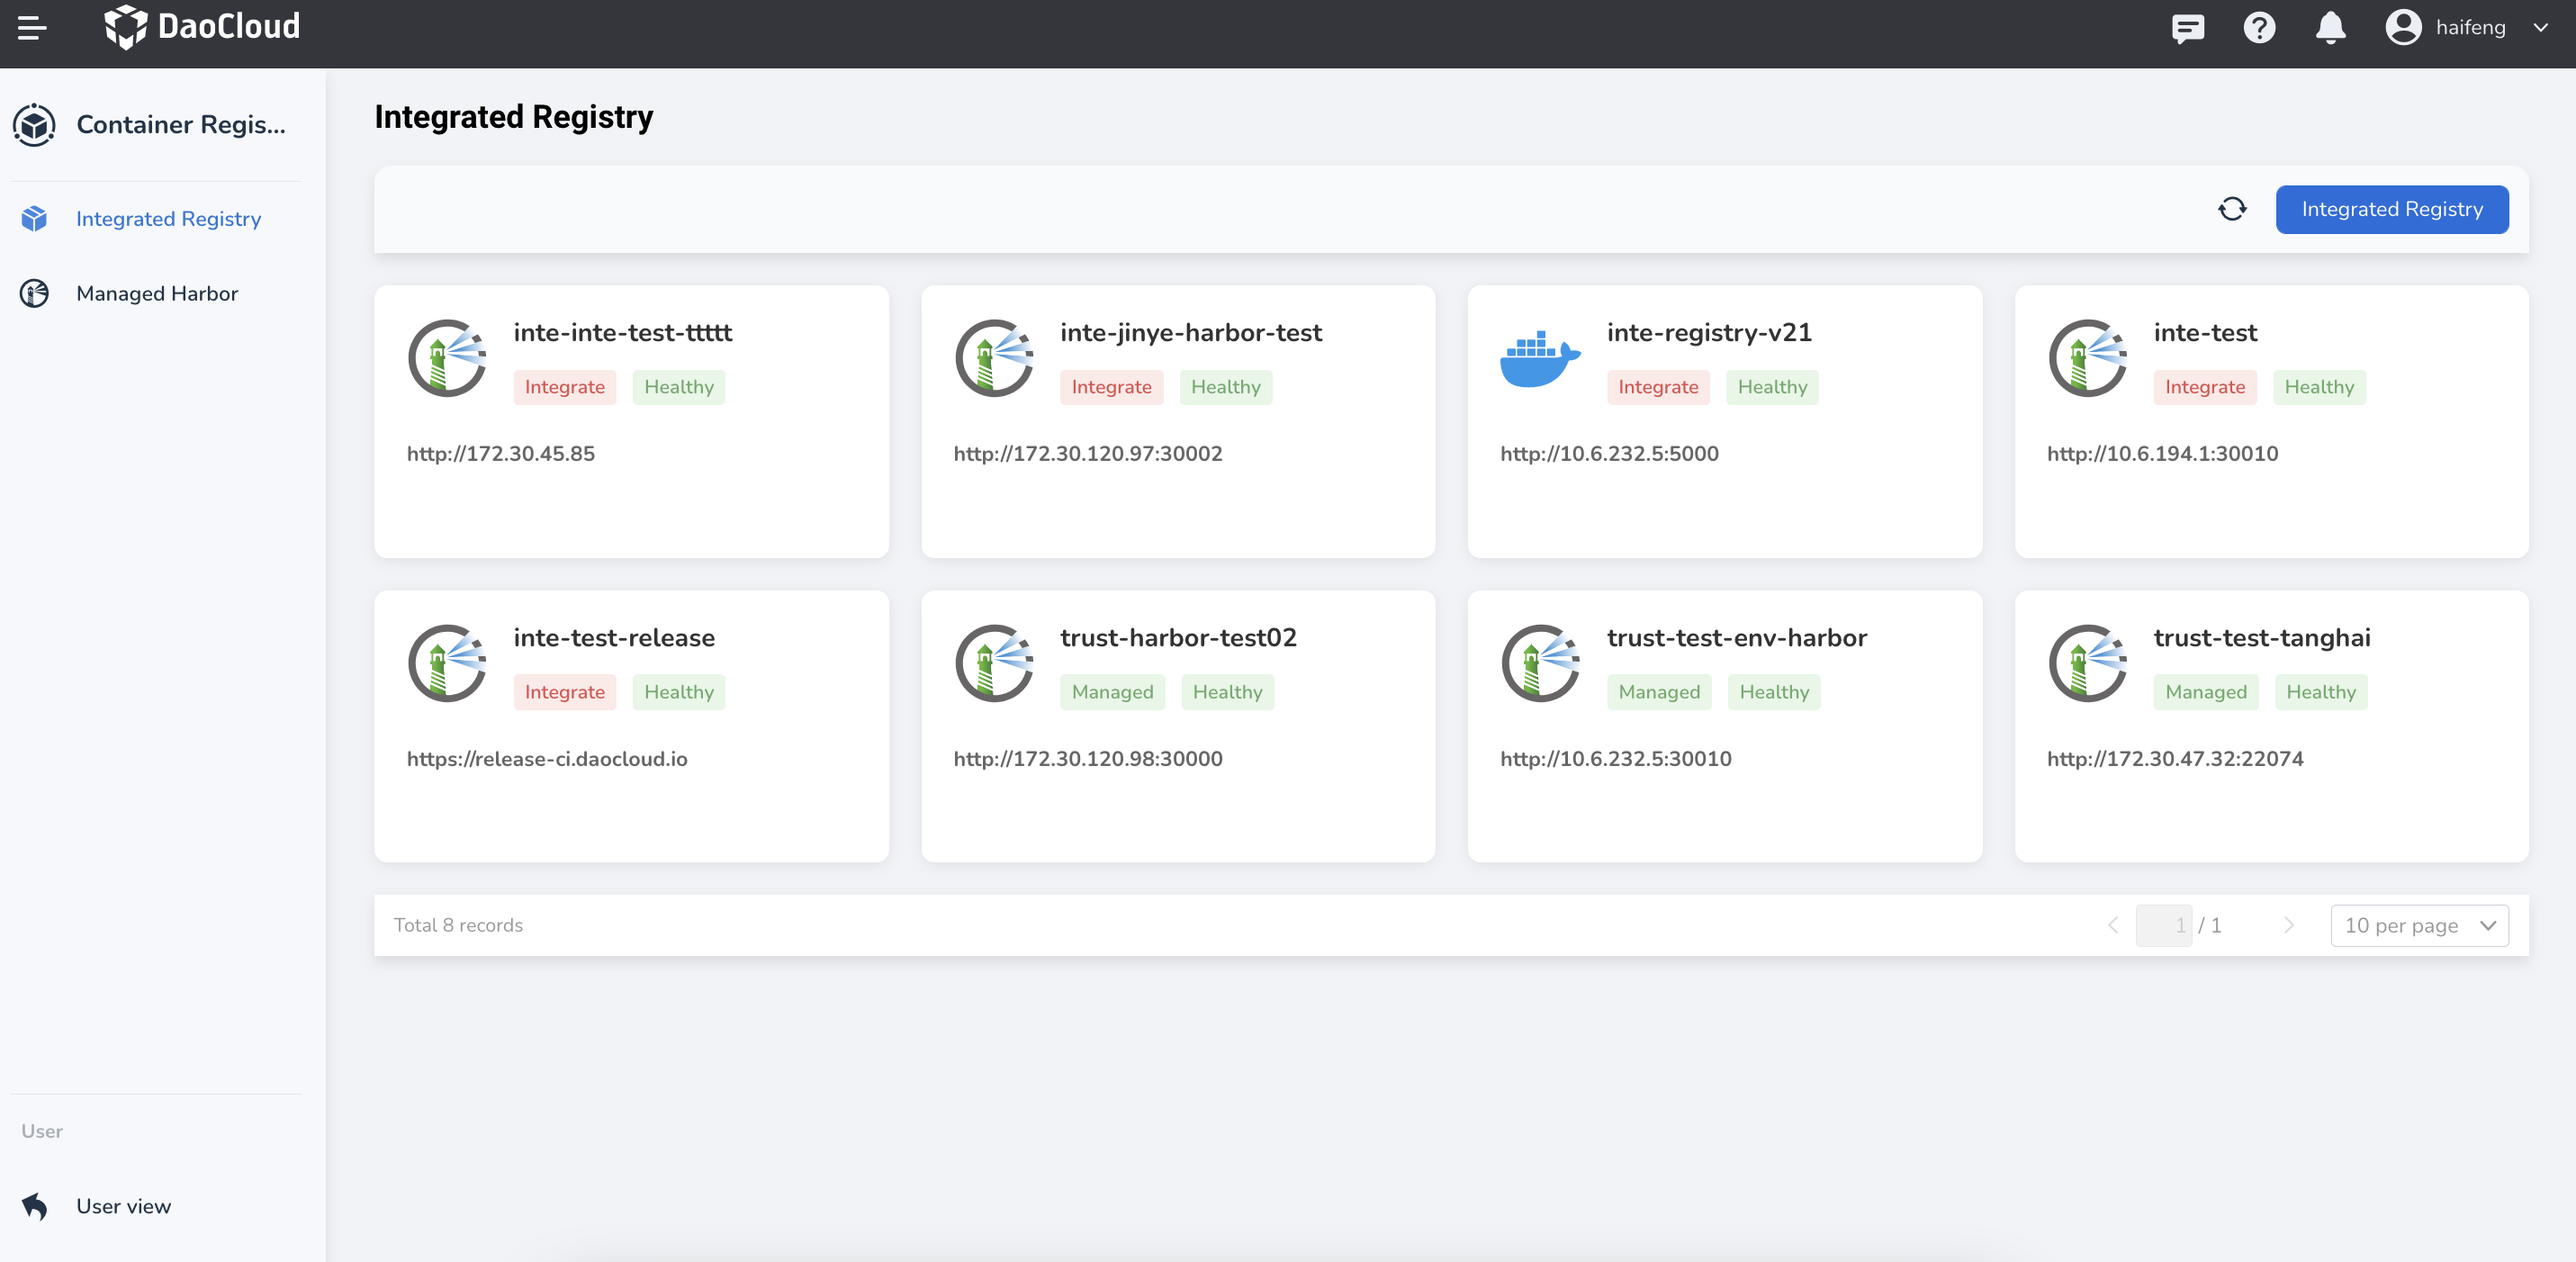Select Managed Harbor in the sidebar
Screen dimensions: 2576x1262
tap(157, 294)
